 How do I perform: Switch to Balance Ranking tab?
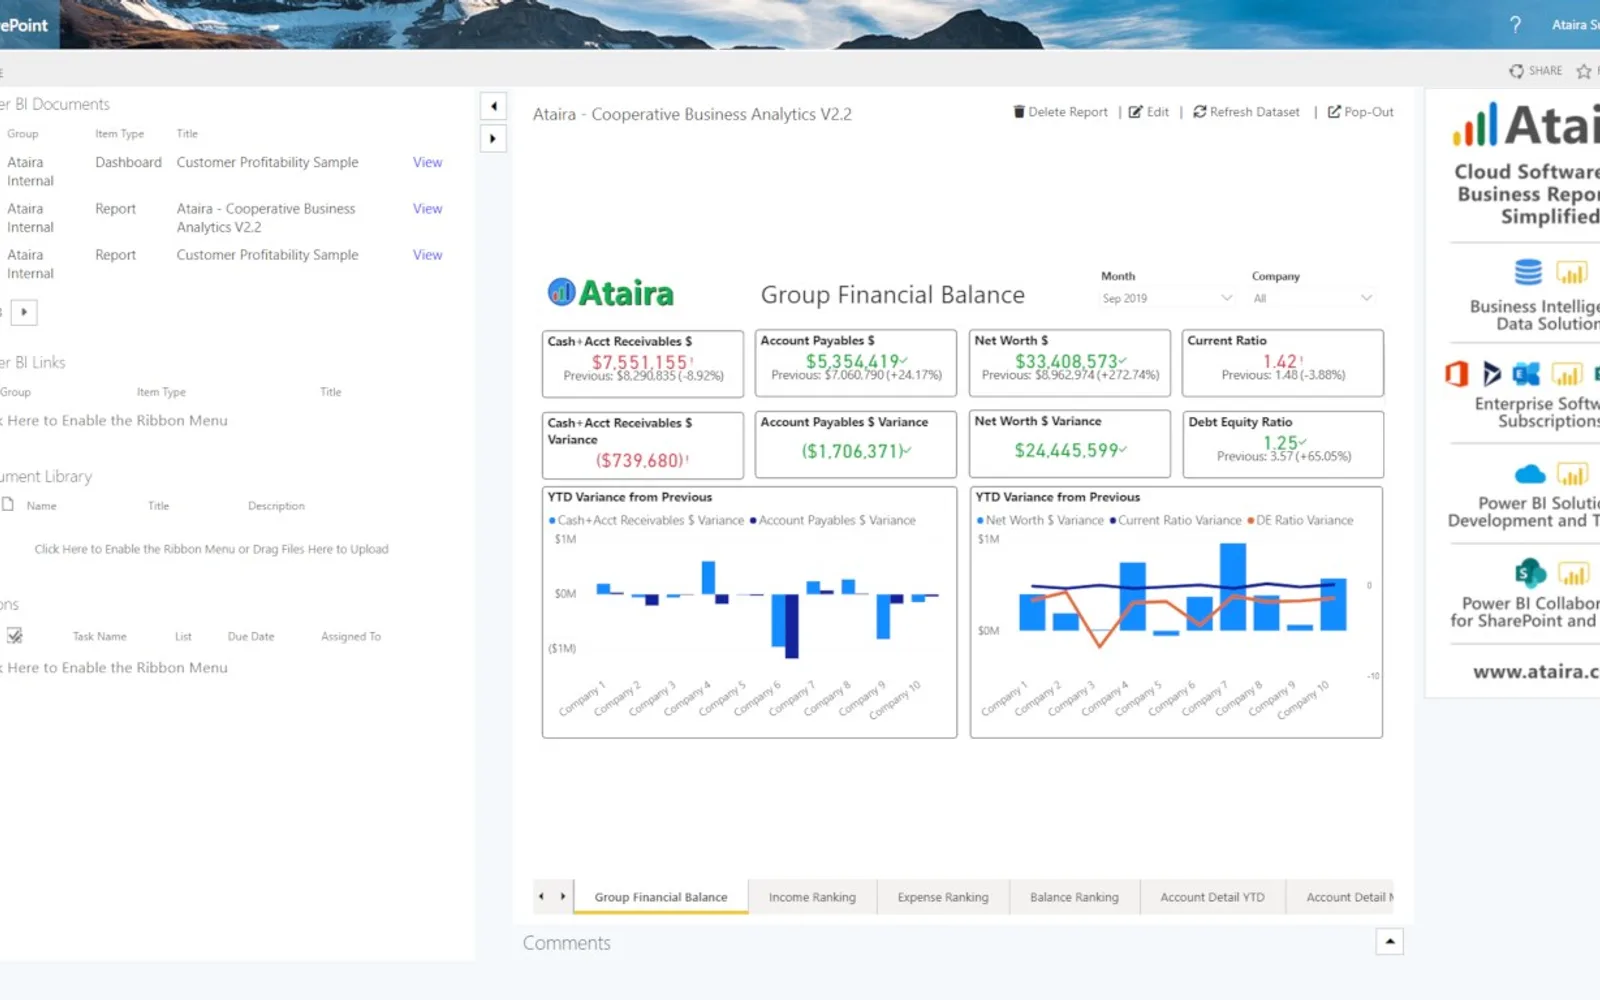point(1074,897)
